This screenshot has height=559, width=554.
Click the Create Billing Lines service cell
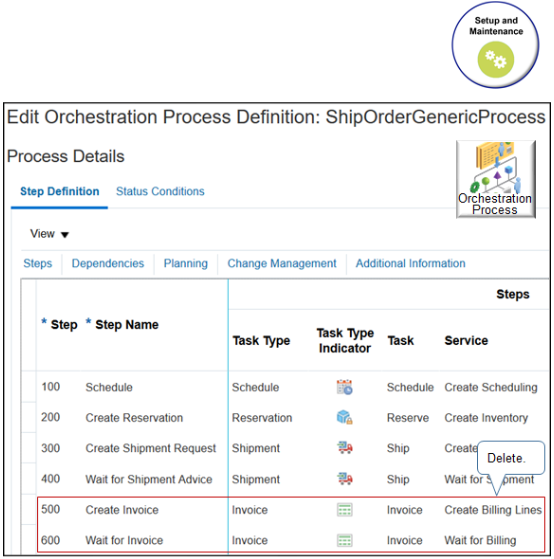click(493, 510)
